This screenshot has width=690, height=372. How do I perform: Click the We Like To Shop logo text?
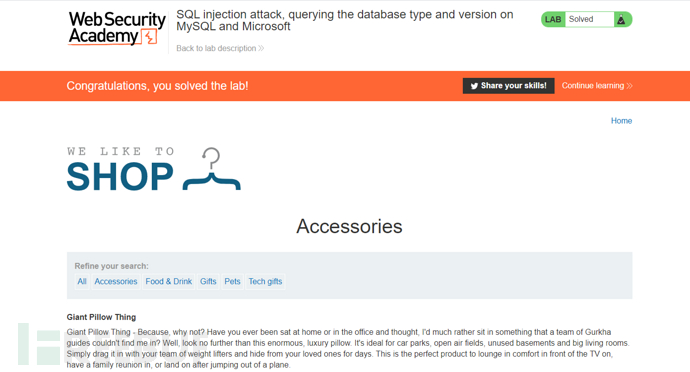click(x=121, y=169)
